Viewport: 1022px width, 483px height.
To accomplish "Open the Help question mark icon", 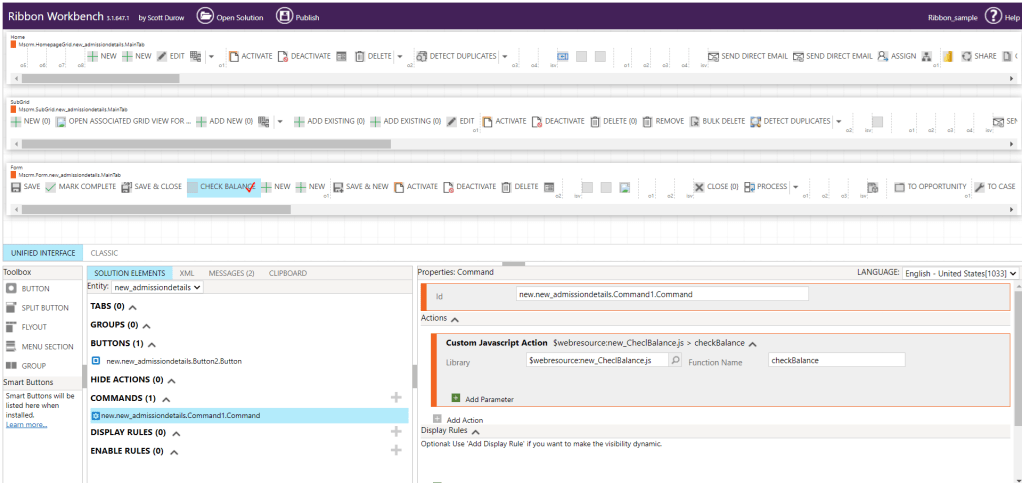I will point(993,16).
